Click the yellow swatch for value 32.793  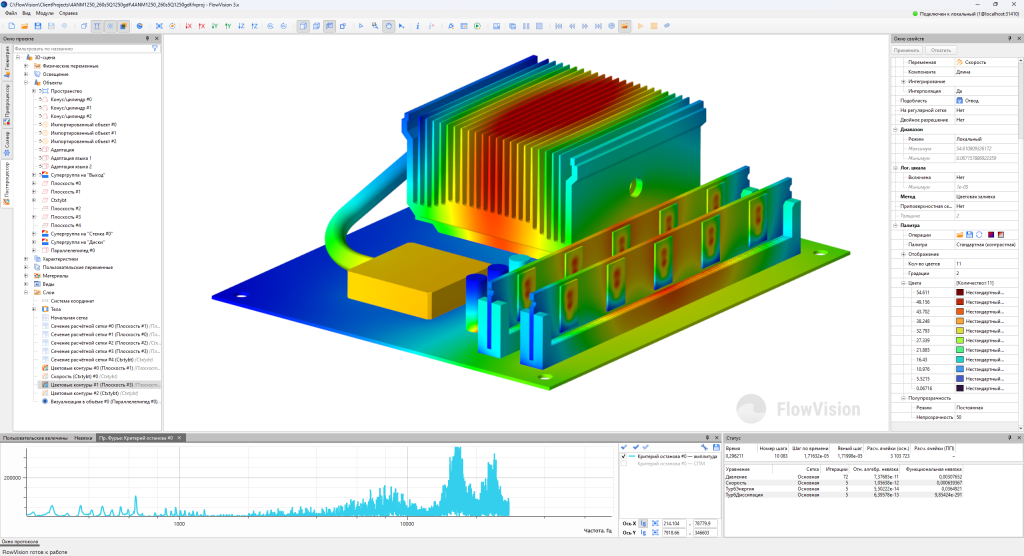coord(960,331)
